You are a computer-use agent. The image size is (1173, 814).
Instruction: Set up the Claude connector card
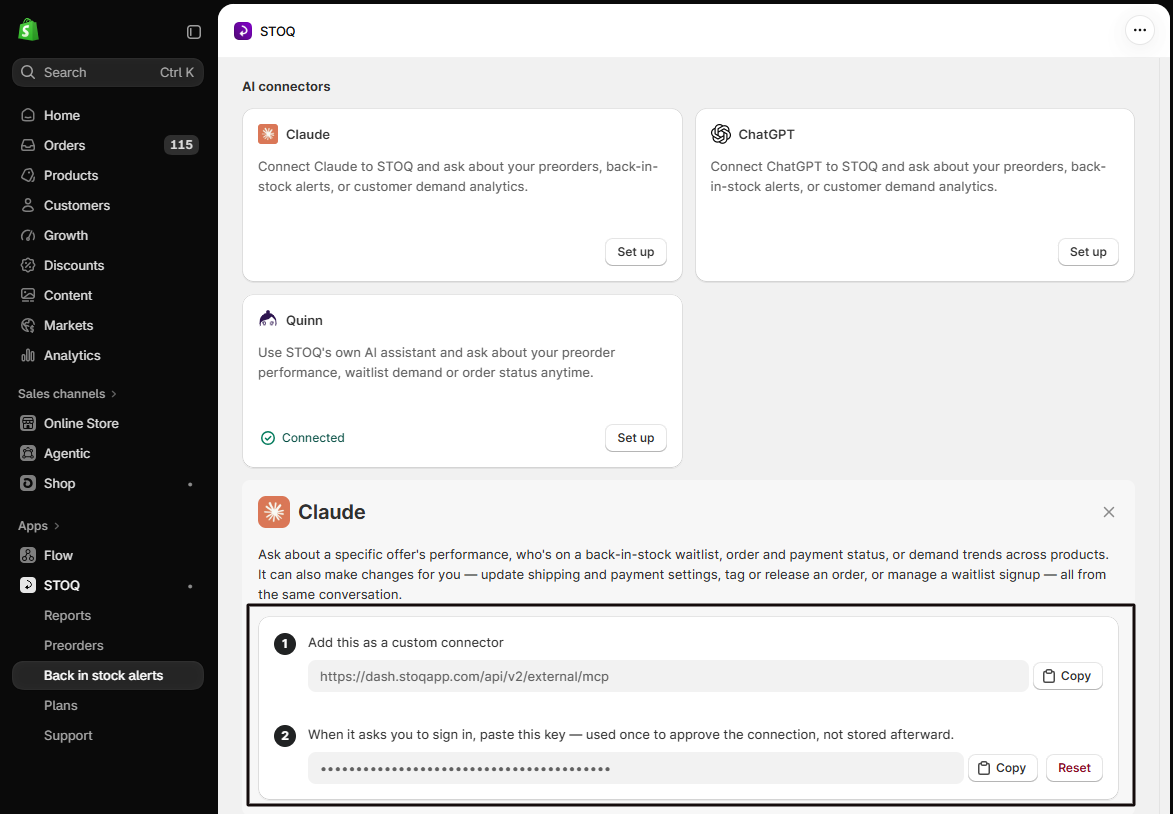click(x=635, y=252)
